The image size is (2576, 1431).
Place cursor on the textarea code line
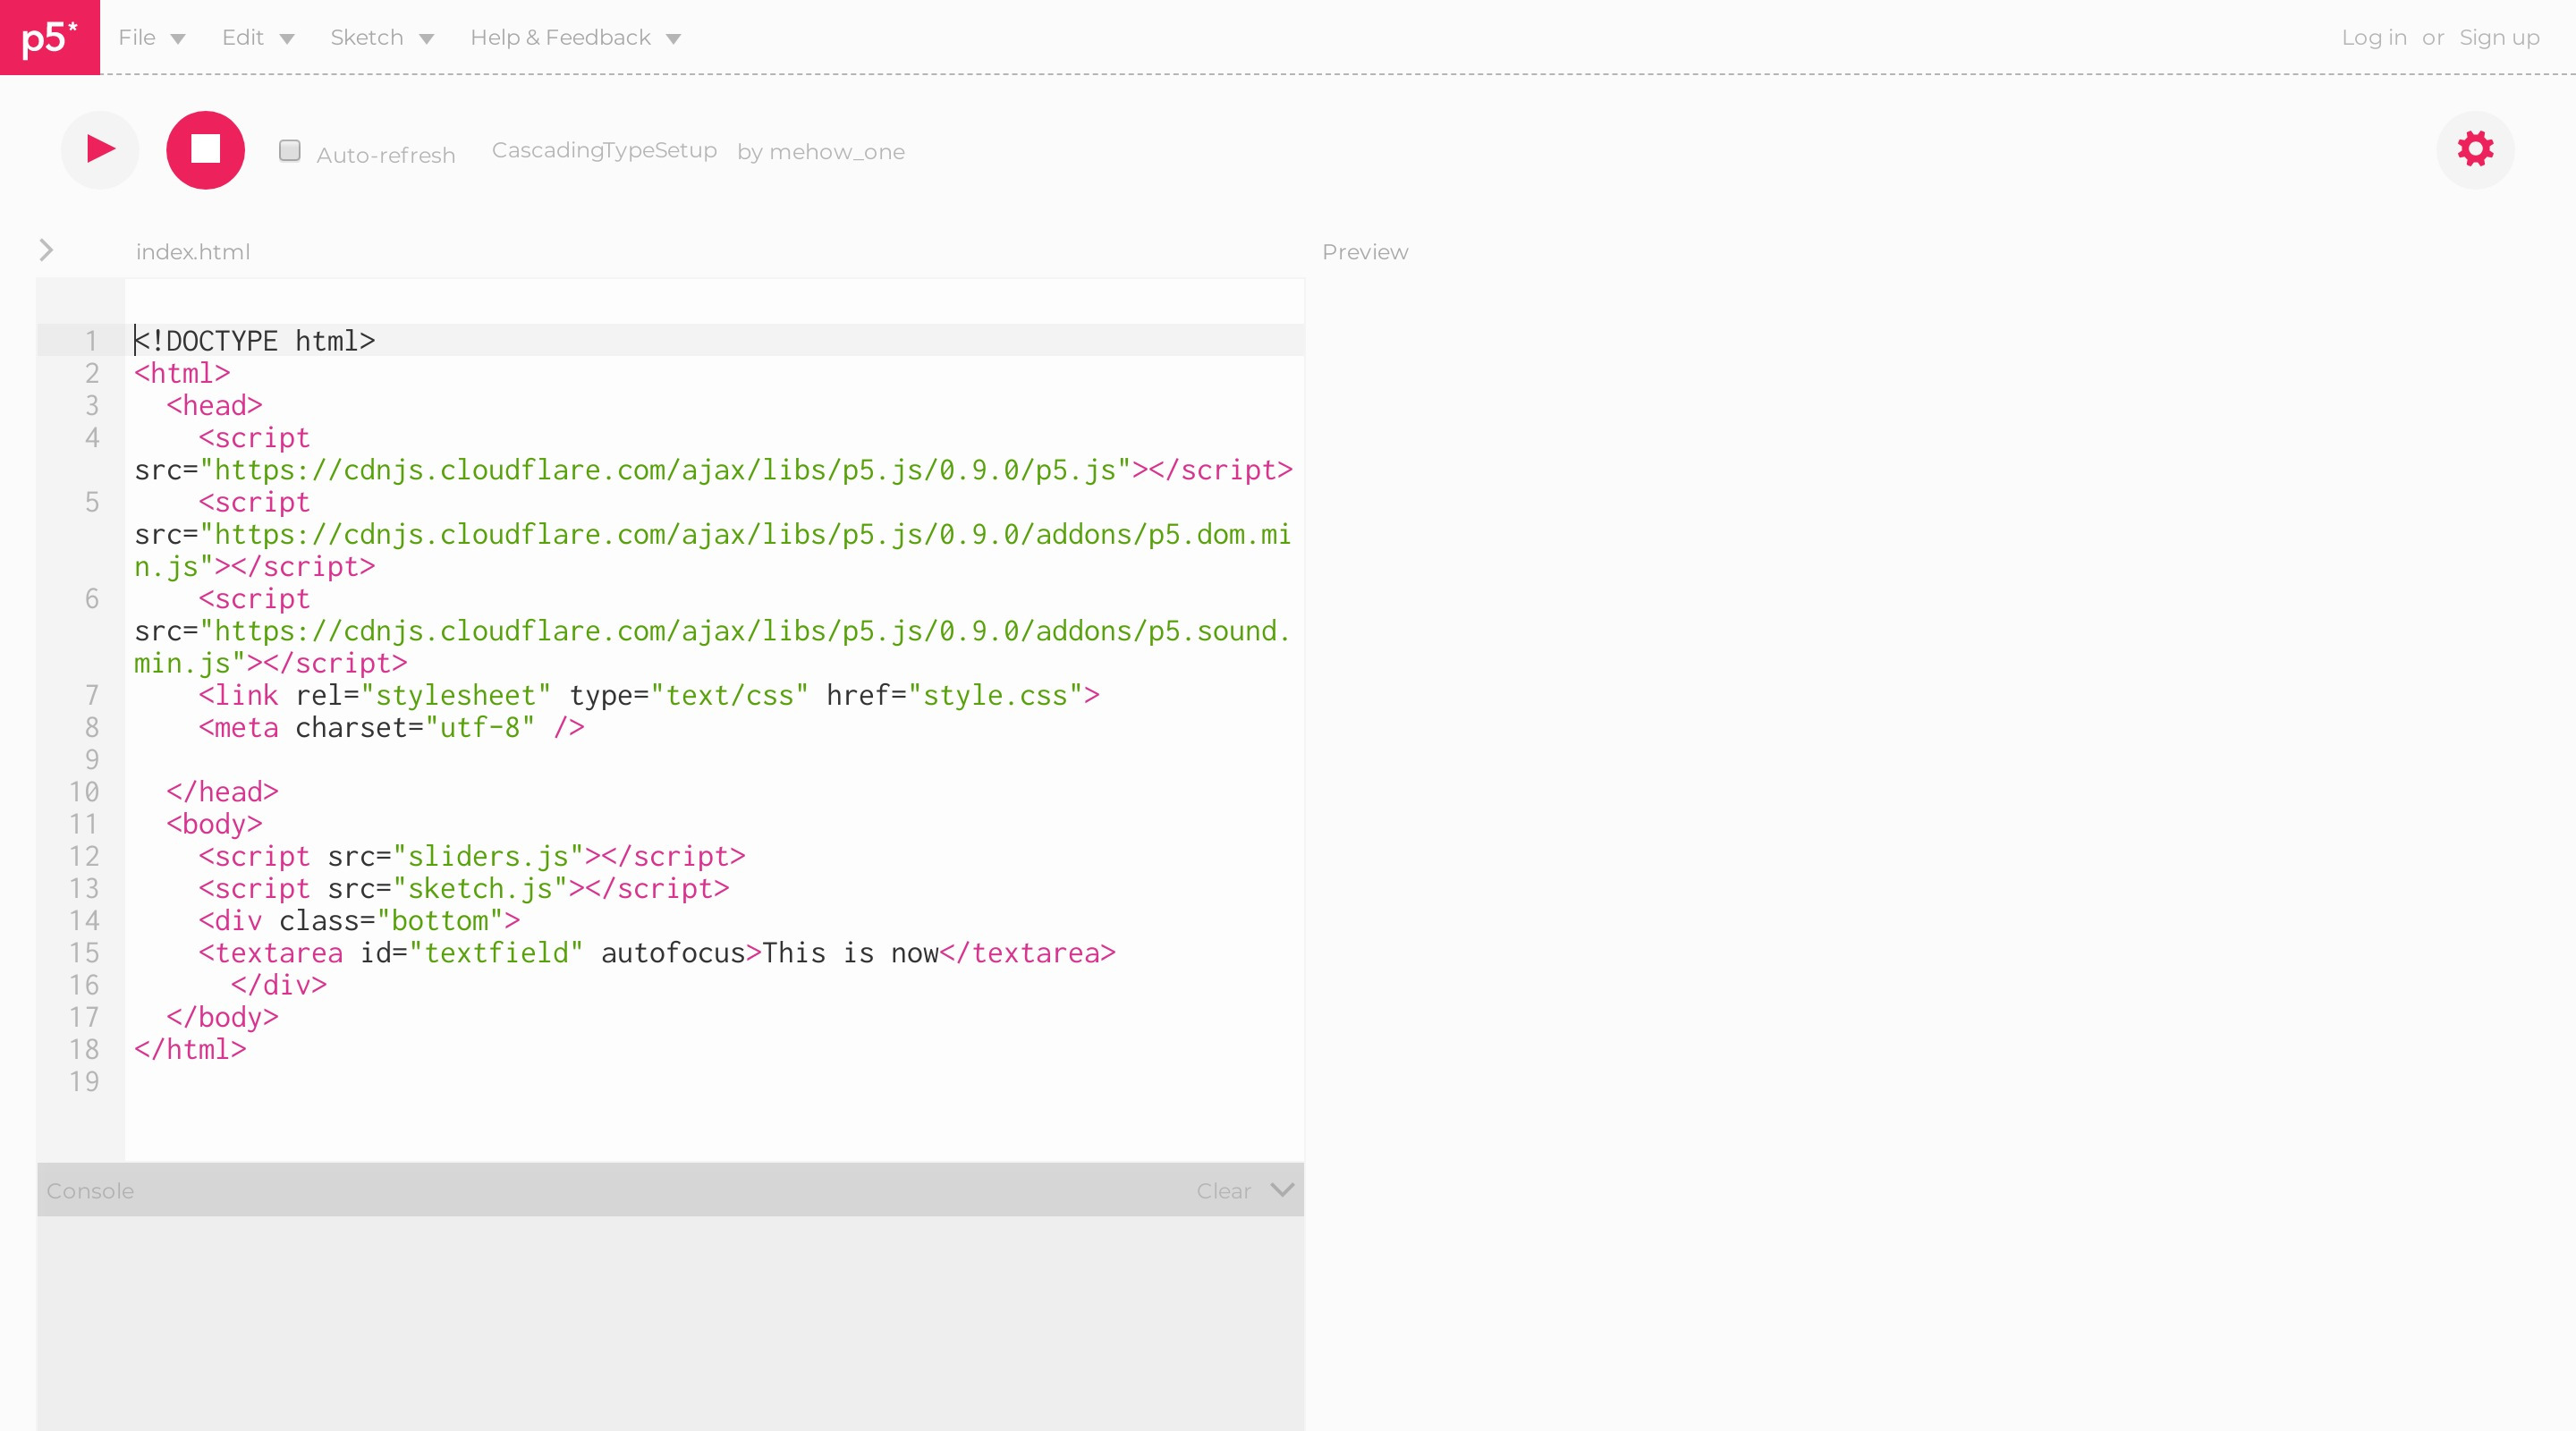click(x=656, y=953)
